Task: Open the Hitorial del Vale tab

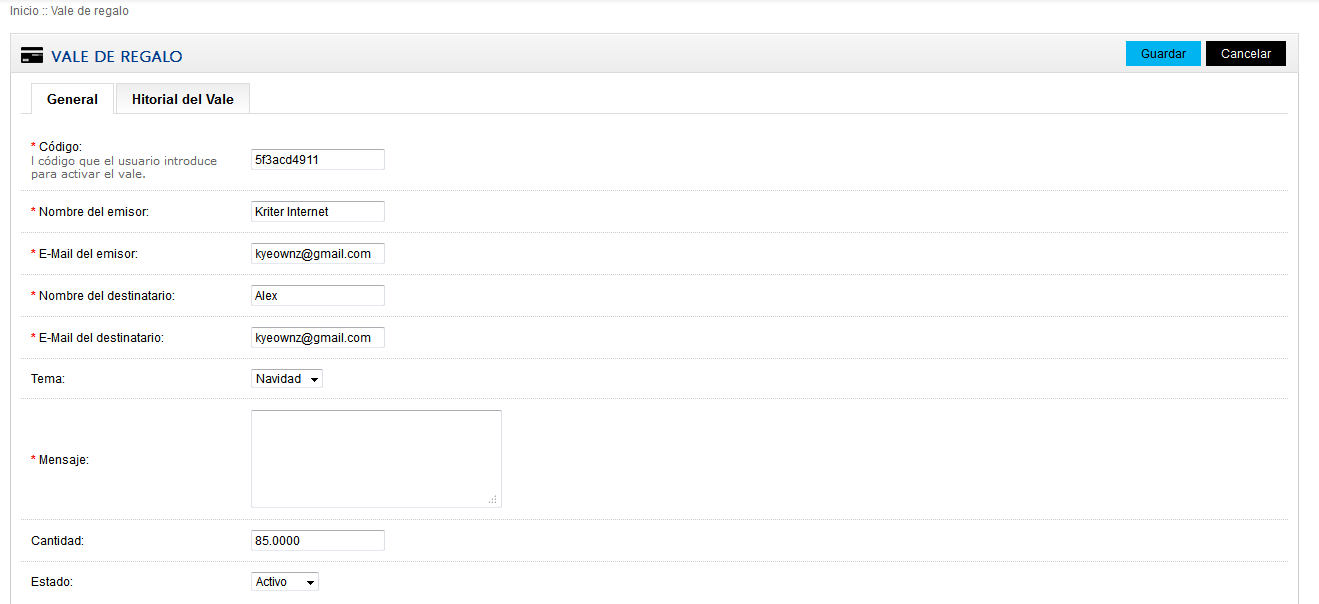Action: (183, 99)
